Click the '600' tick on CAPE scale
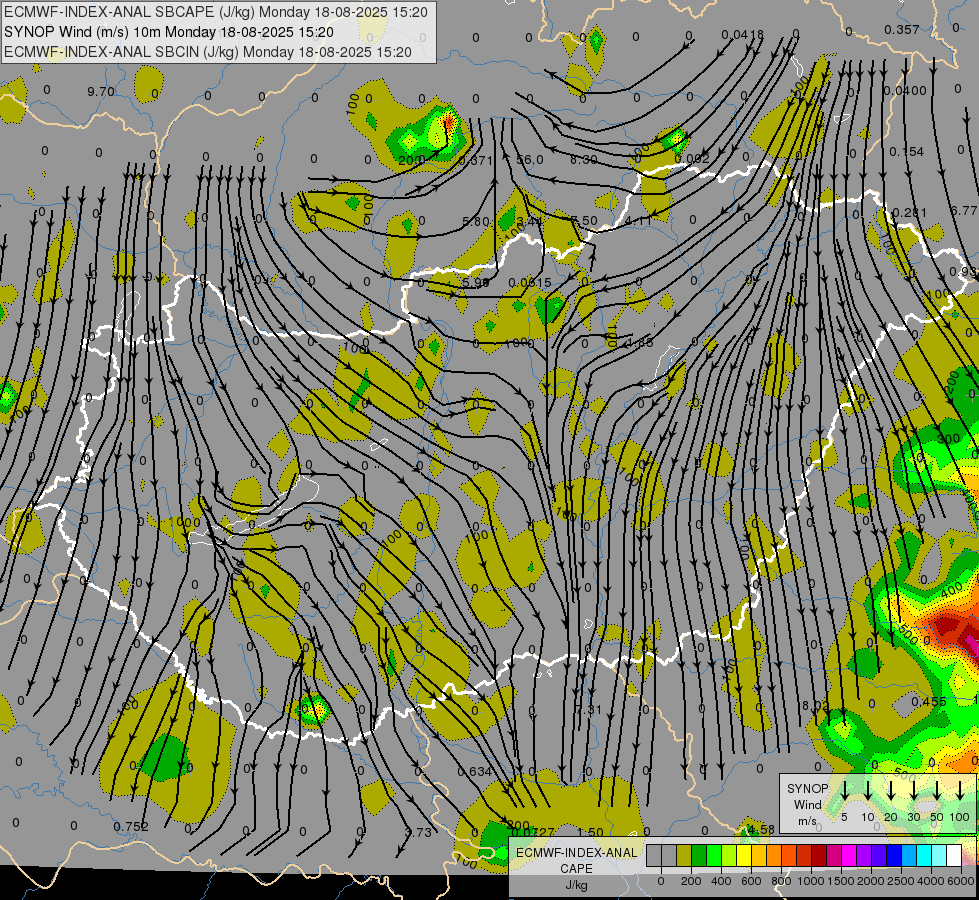 (751, 881)
